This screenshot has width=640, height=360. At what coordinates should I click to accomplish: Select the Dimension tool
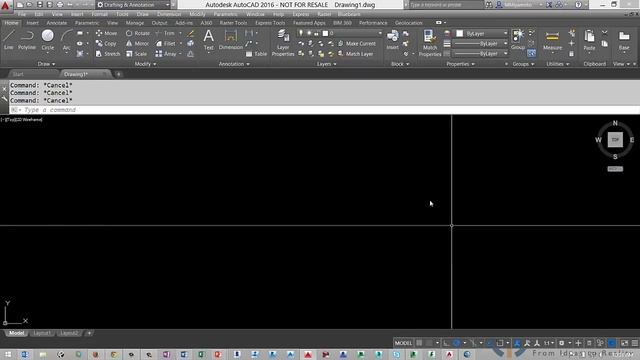point(231,40)
